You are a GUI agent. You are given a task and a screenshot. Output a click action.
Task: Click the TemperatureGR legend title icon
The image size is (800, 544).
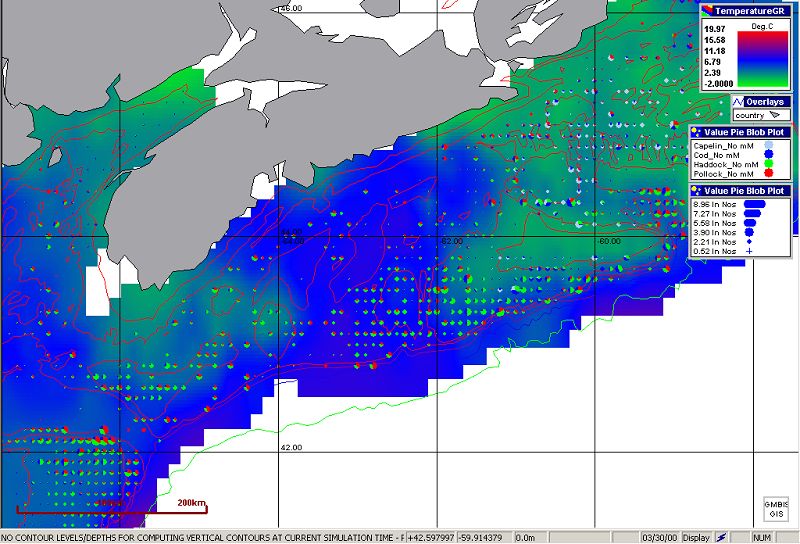707,9
